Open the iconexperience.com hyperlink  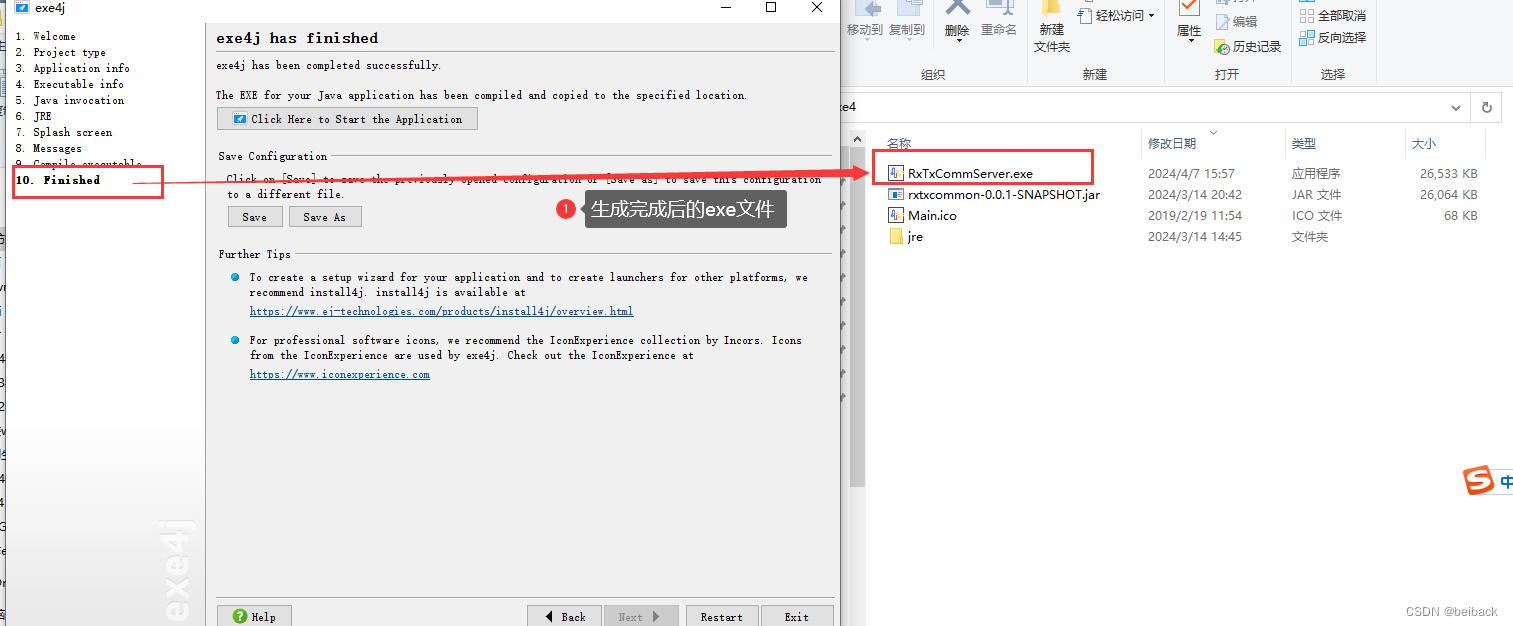click(340, 375)
